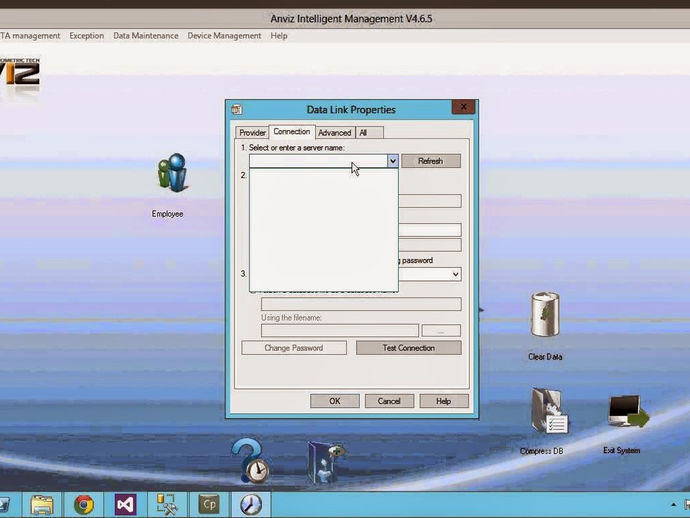
Task: Launch Chrome from the taskbar
Action: tap(84, 504)
